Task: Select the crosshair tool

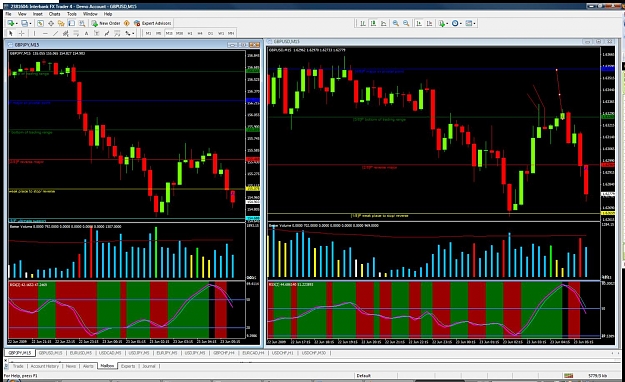Action: point(22,33)
